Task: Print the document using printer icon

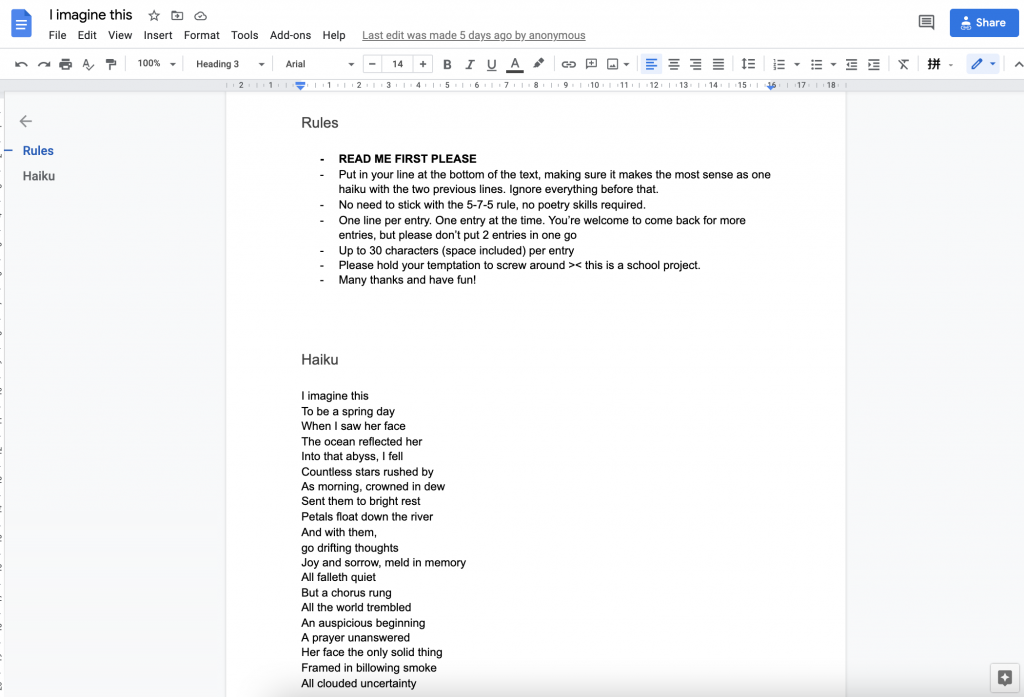Action: pos(65,64)
